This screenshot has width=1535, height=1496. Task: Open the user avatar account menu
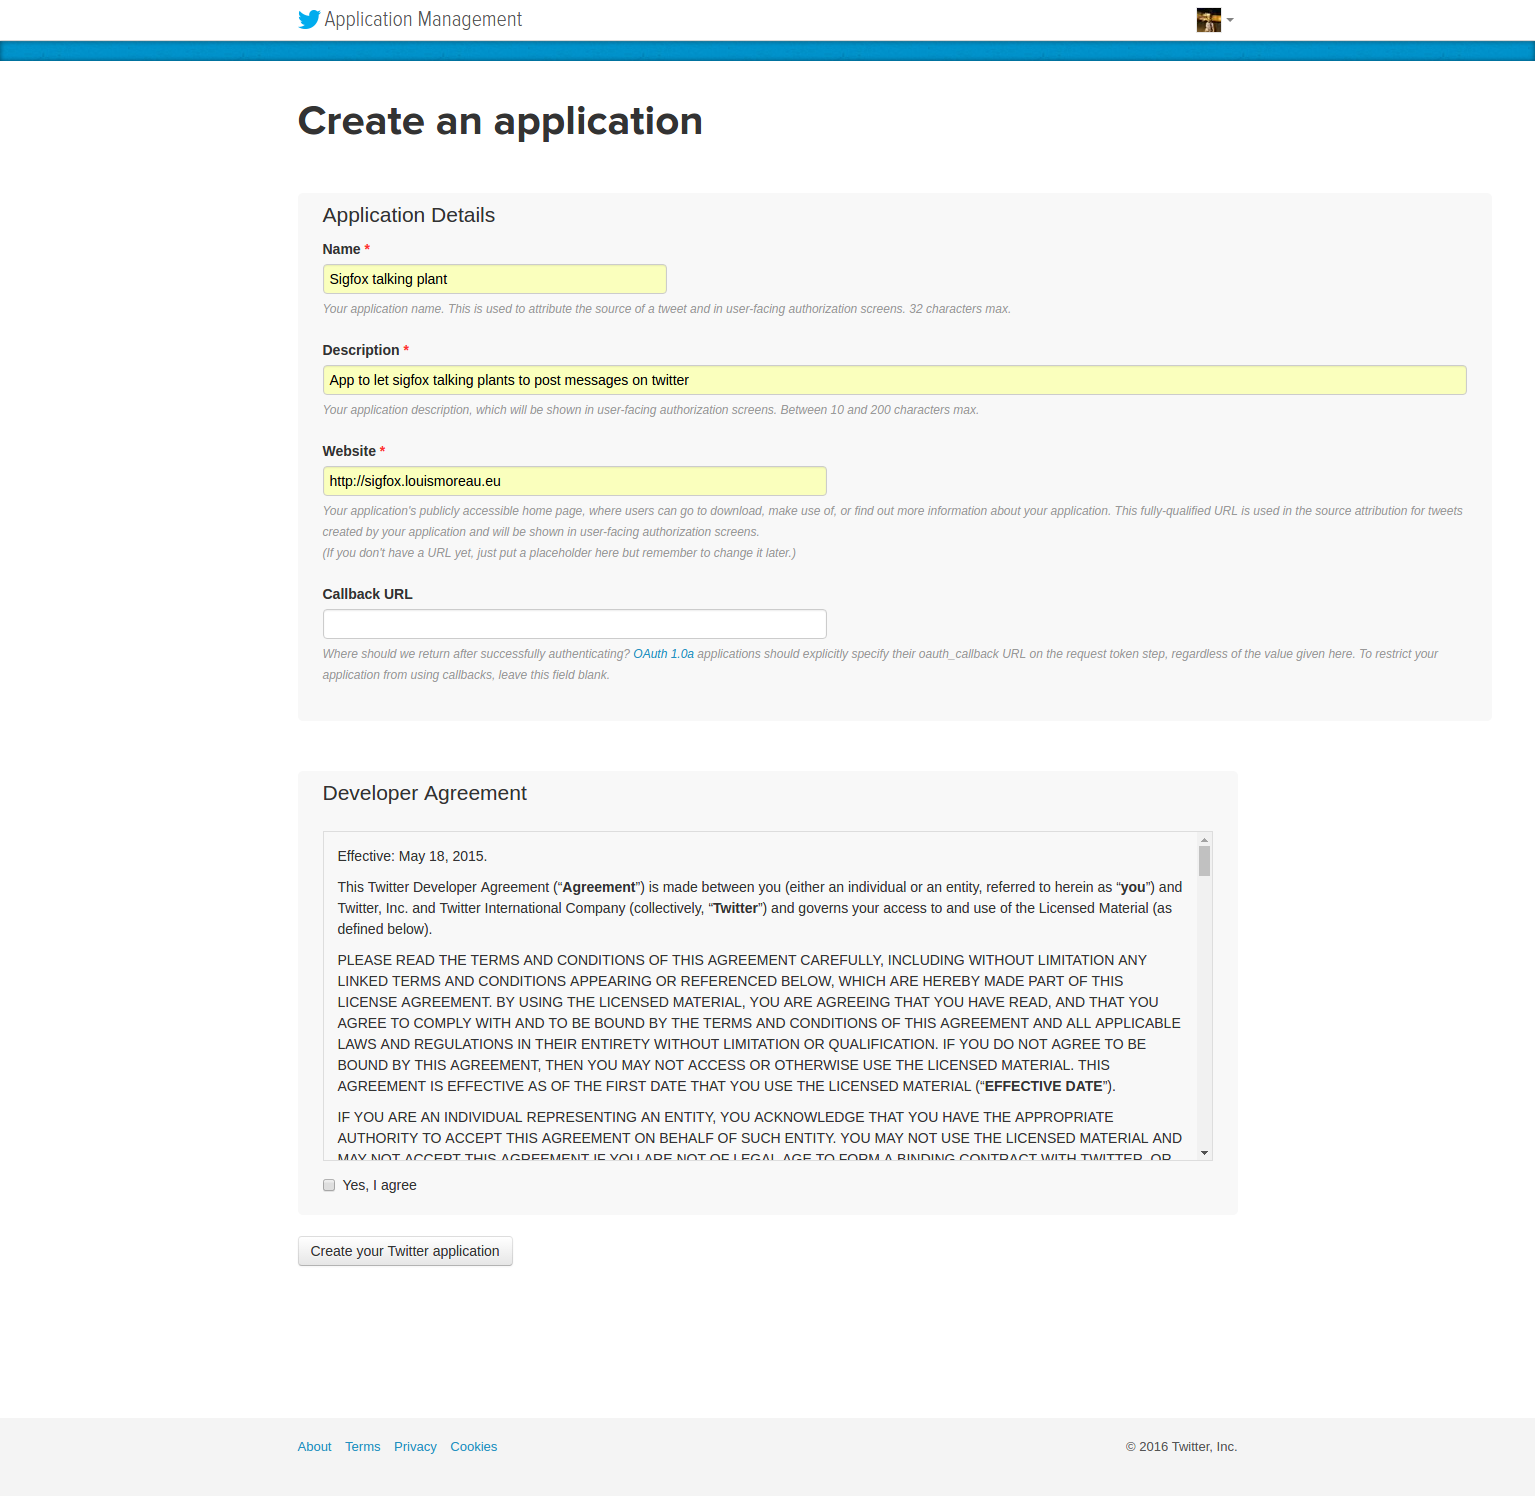point(1208,20)
